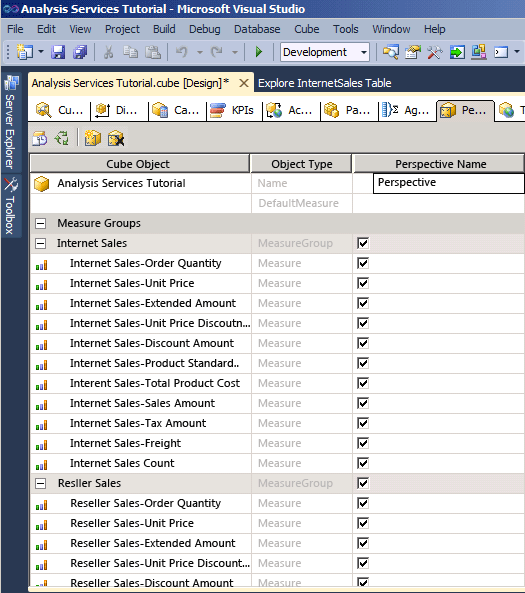Open the Redo history dropdown arrow
525x593 pixels.
click(235, 52)
